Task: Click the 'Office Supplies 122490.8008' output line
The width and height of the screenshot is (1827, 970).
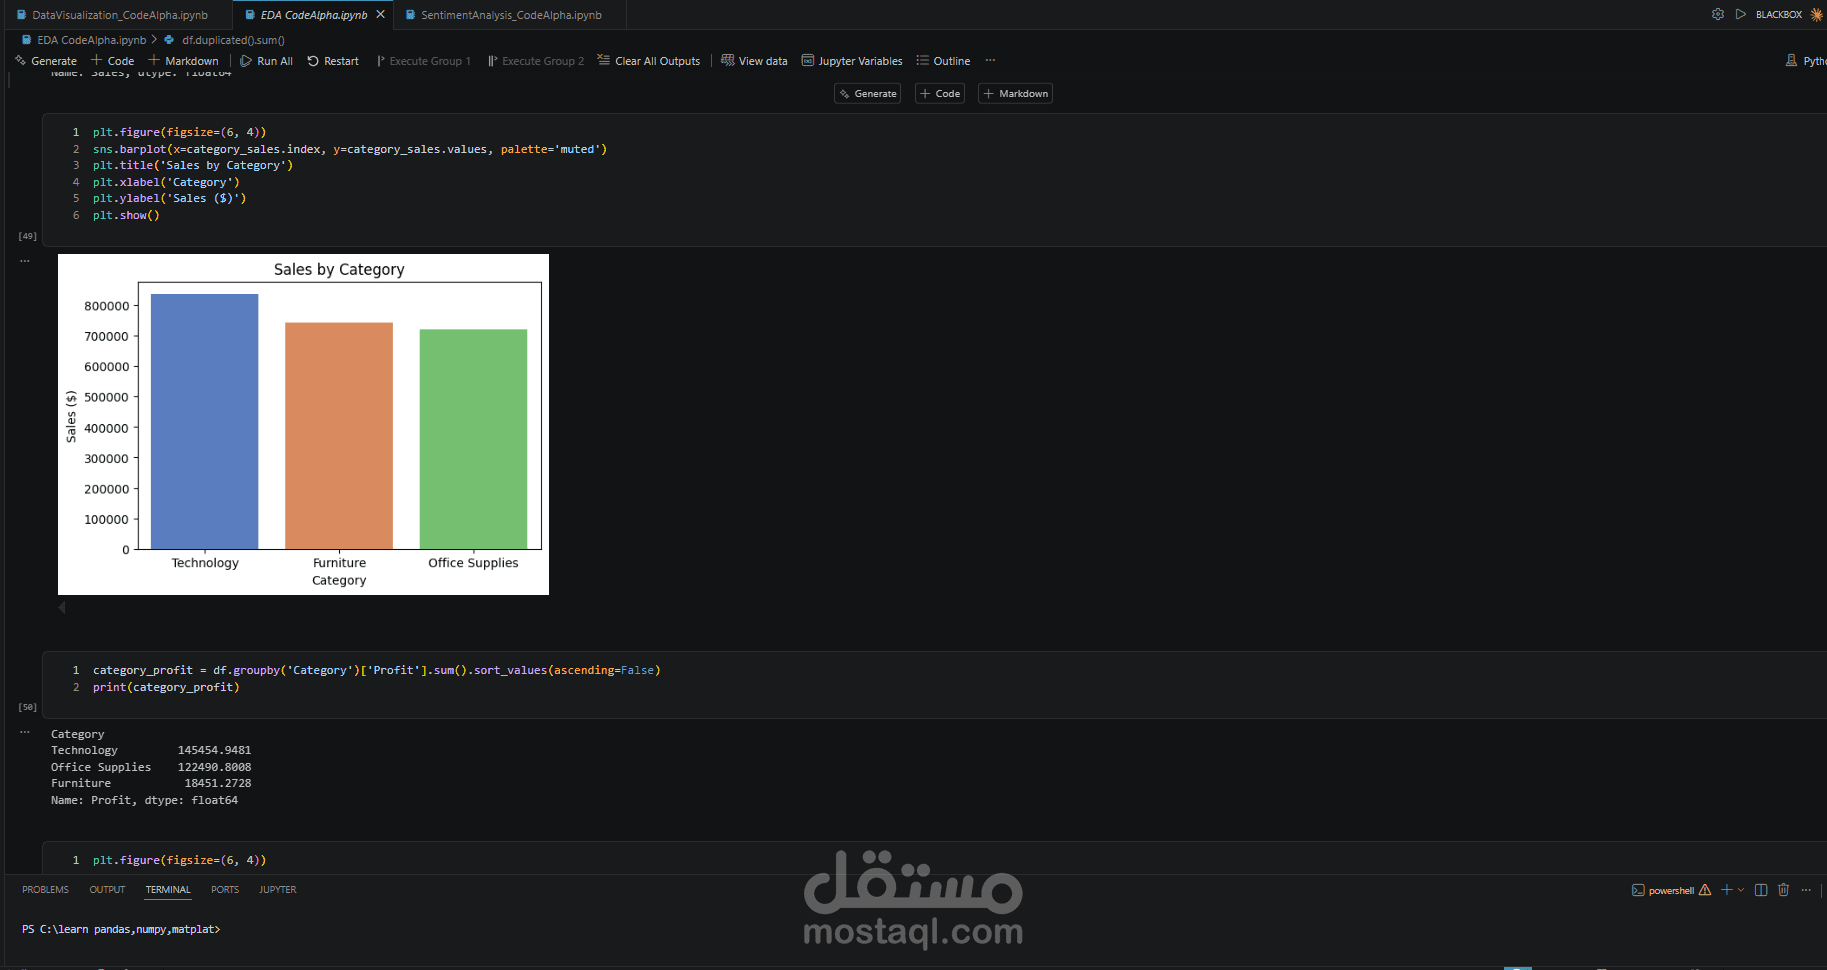Action: click(151, 768)
